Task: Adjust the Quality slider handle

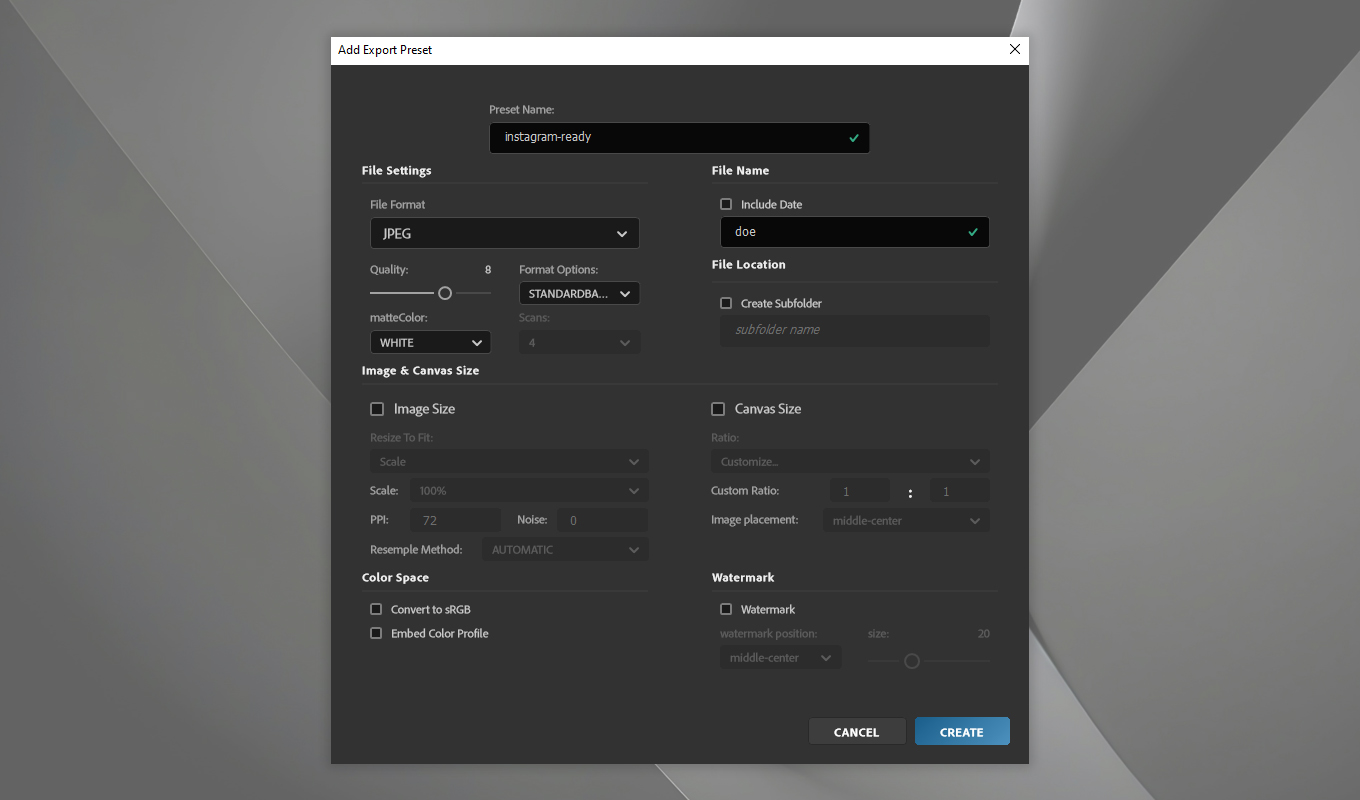Action: point(445,292)
